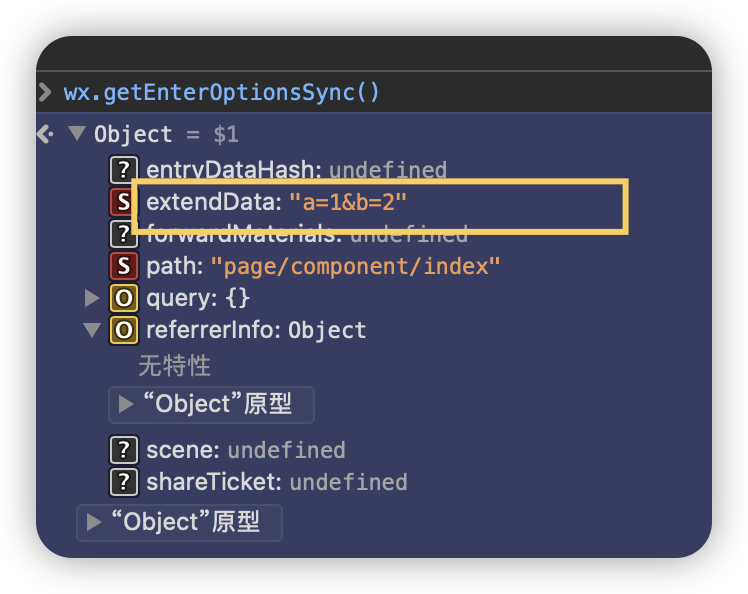Expand the nested "Object" 原型 under referrerInfo

[126, 404]
